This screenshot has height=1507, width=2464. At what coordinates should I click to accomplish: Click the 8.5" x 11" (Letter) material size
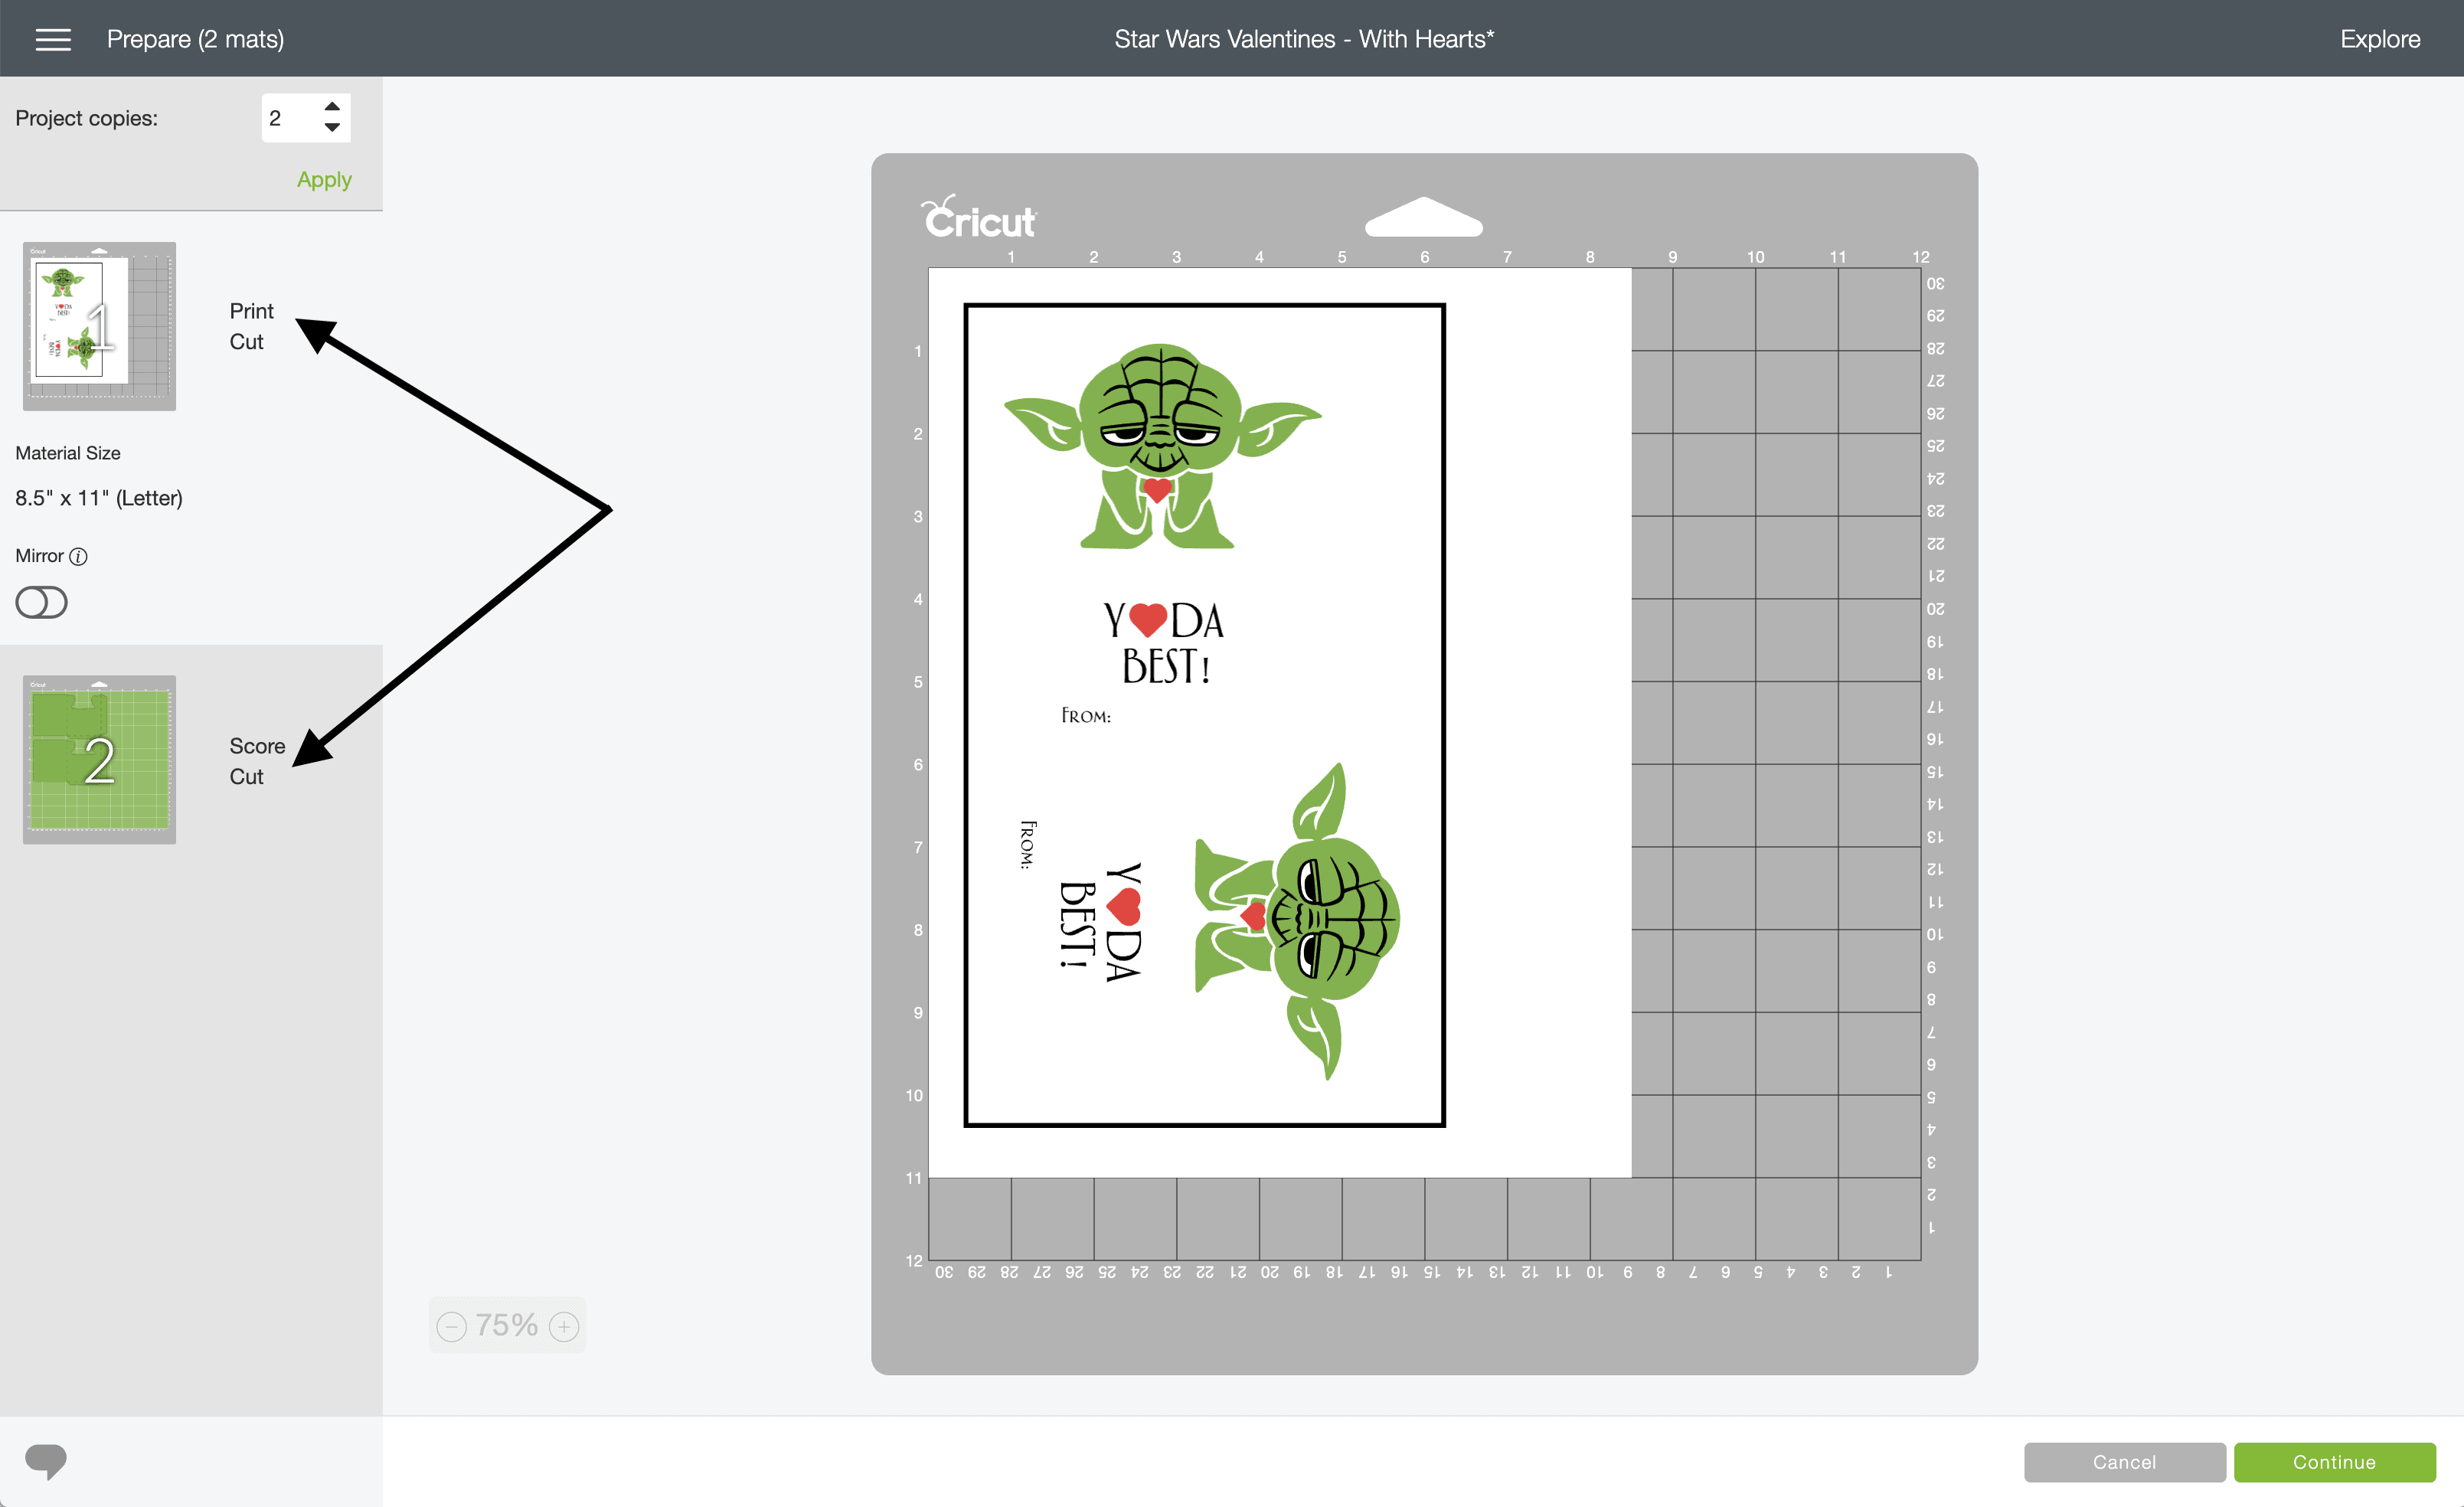[x=99, y=498]
